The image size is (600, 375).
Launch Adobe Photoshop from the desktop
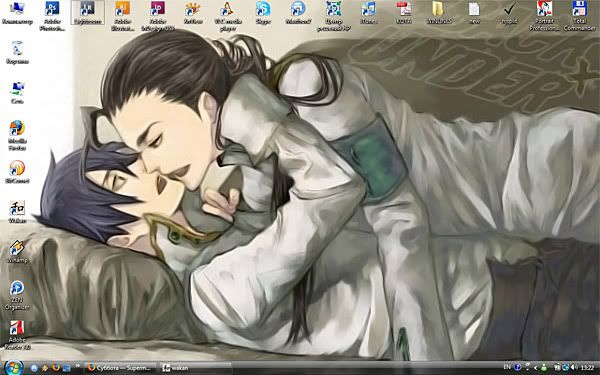click(52, 16)
